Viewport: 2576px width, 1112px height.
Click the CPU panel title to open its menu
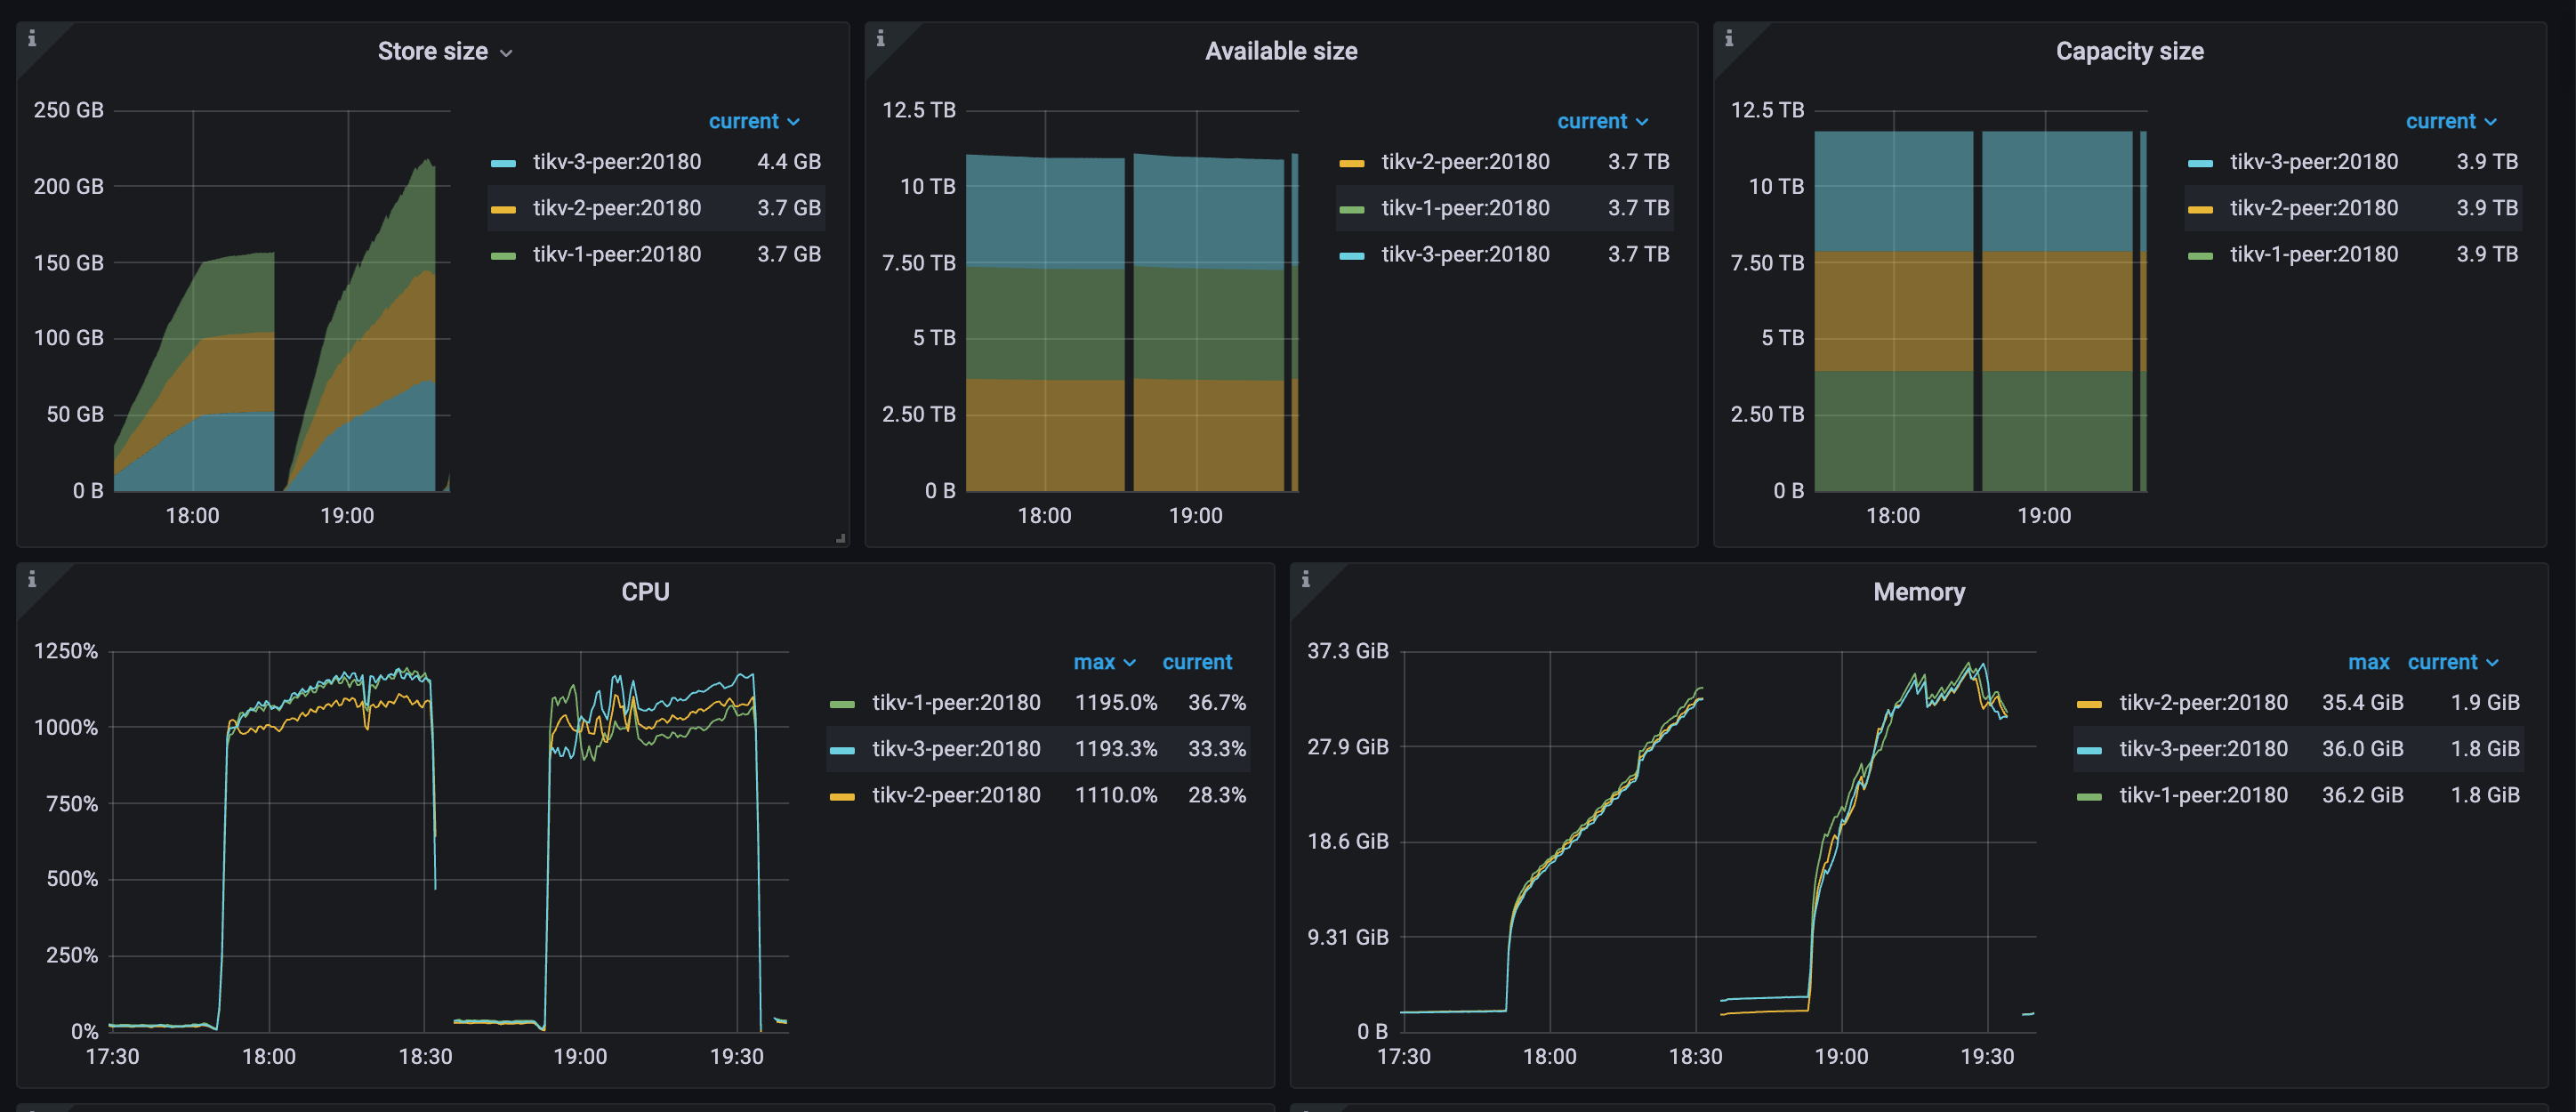645,591
